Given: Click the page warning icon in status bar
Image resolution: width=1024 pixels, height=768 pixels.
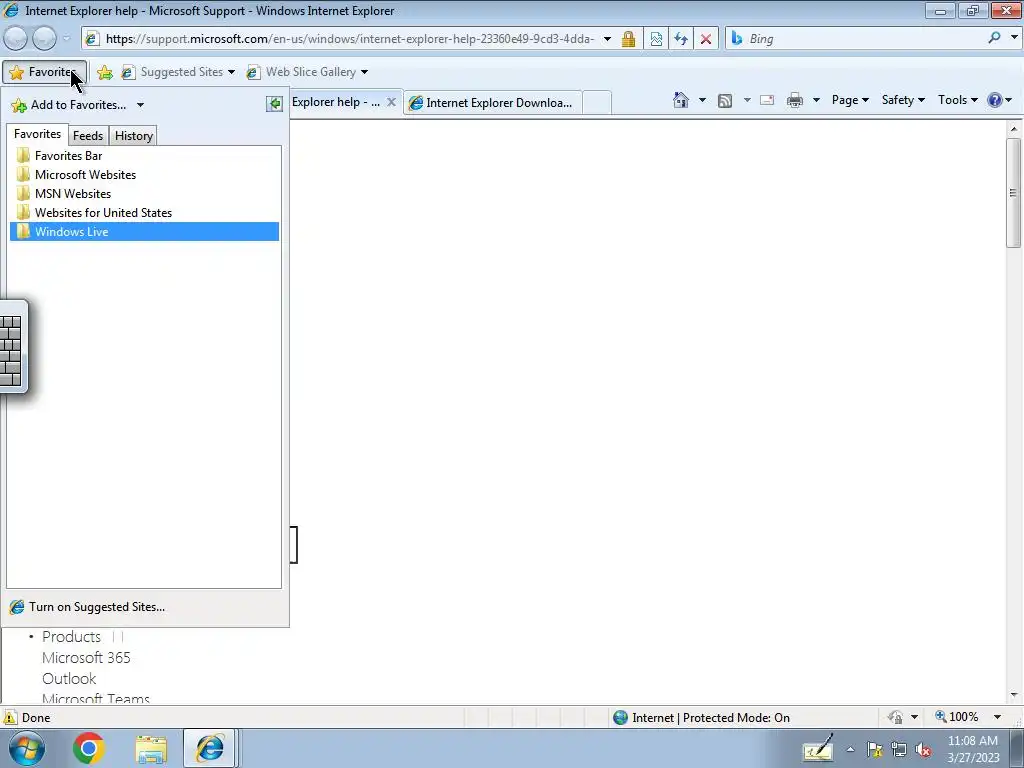Looking at the screenshot, I should tap(10, 718).
